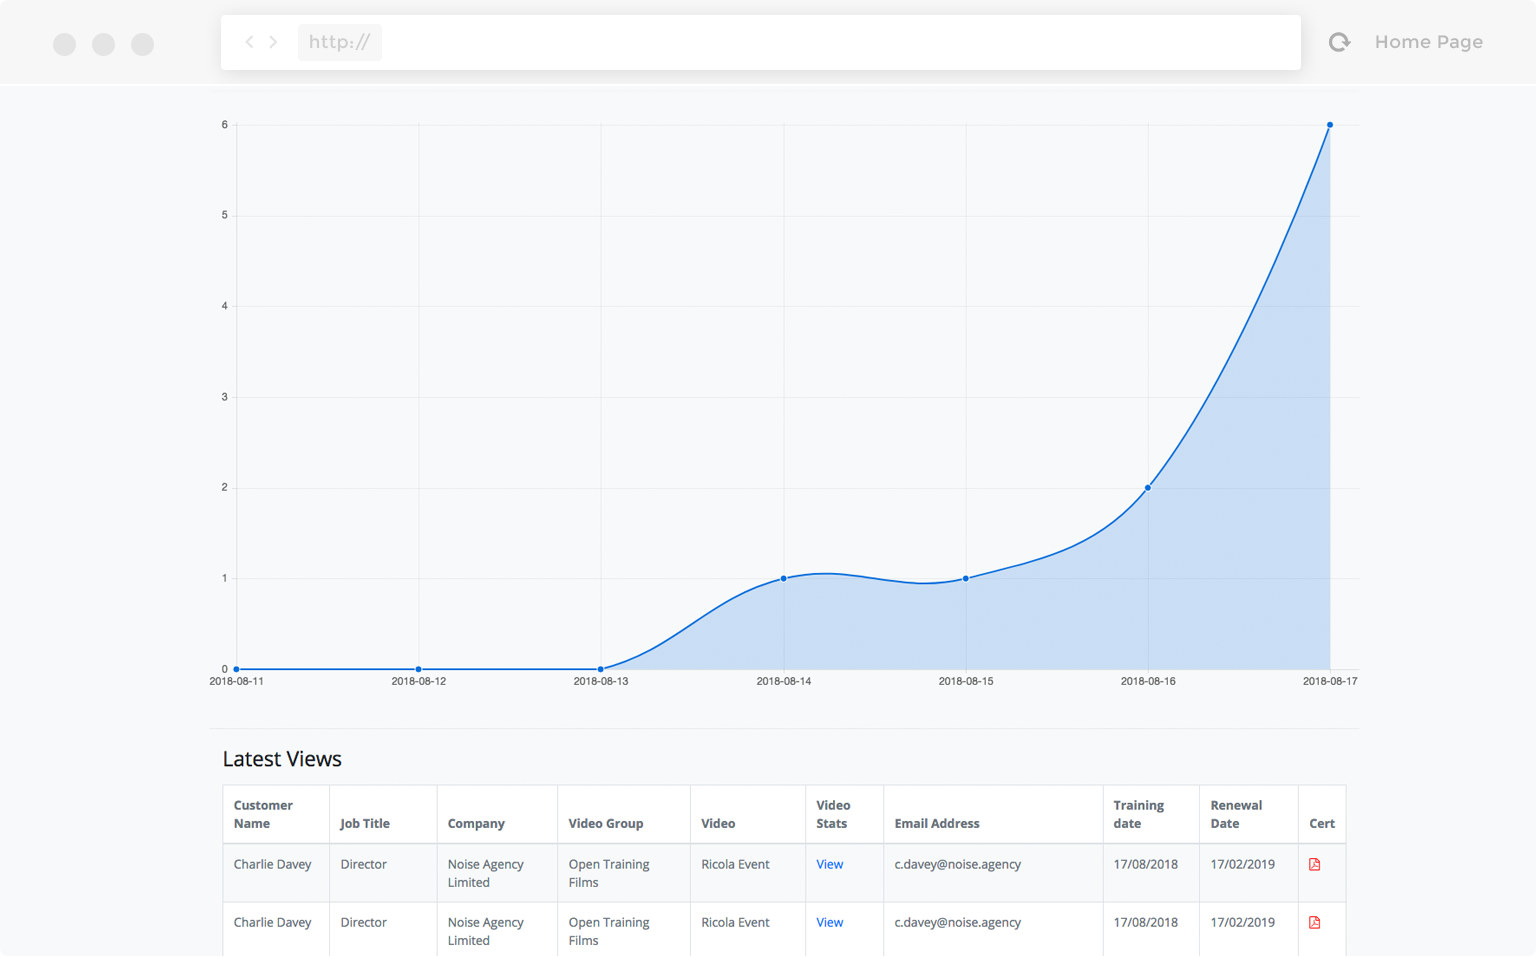Select the data point at 2018-08-14 showing value 1
Viewport: 1536px width, 957px height.
(x=783, y=578)
